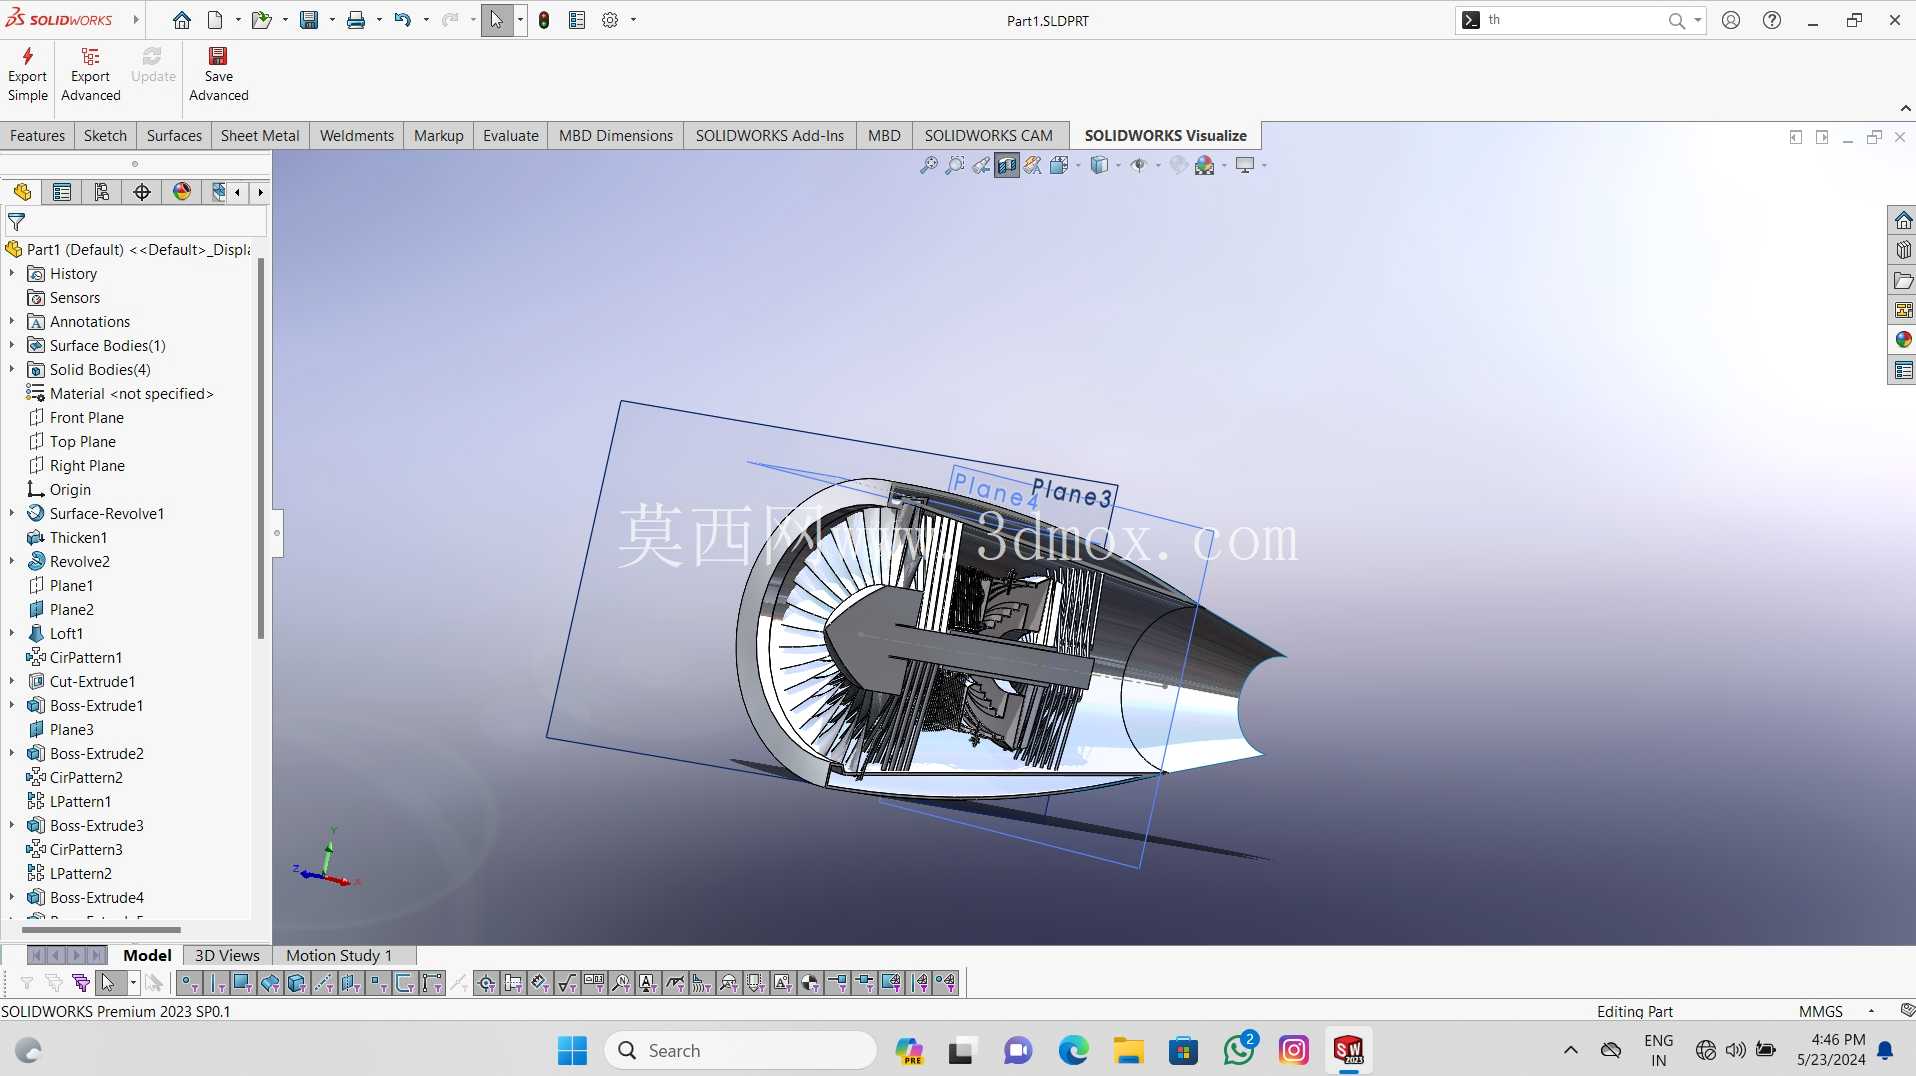1916x1076 pixels.
Task: Click the Zoom to Fit icon
Action: click(928, 165)
